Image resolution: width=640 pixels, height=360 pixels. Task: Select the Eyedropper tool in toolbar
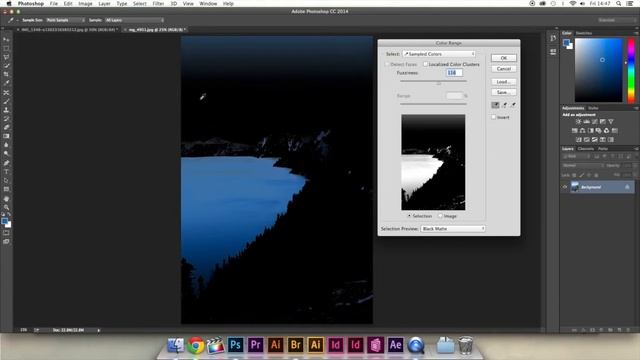[6, 83]
